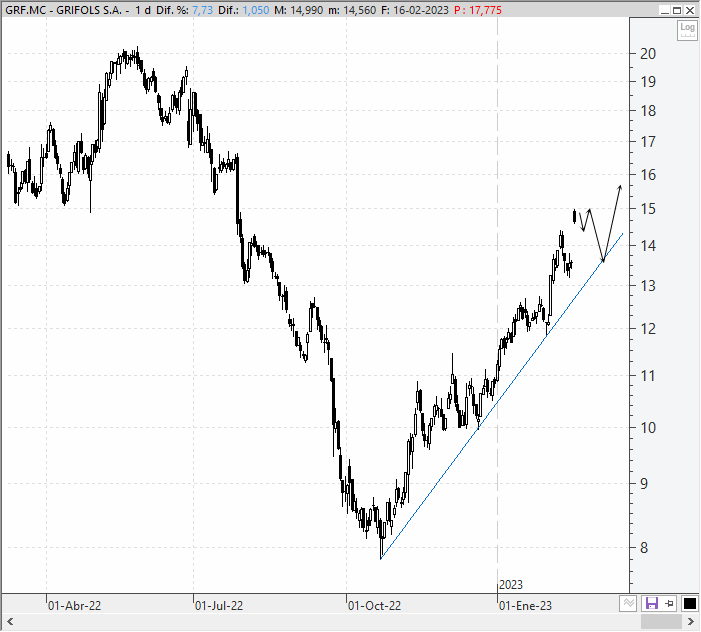Click the 12 price axis label
Image resolution: width=701 pixels, height=632 pixels.
648,329
